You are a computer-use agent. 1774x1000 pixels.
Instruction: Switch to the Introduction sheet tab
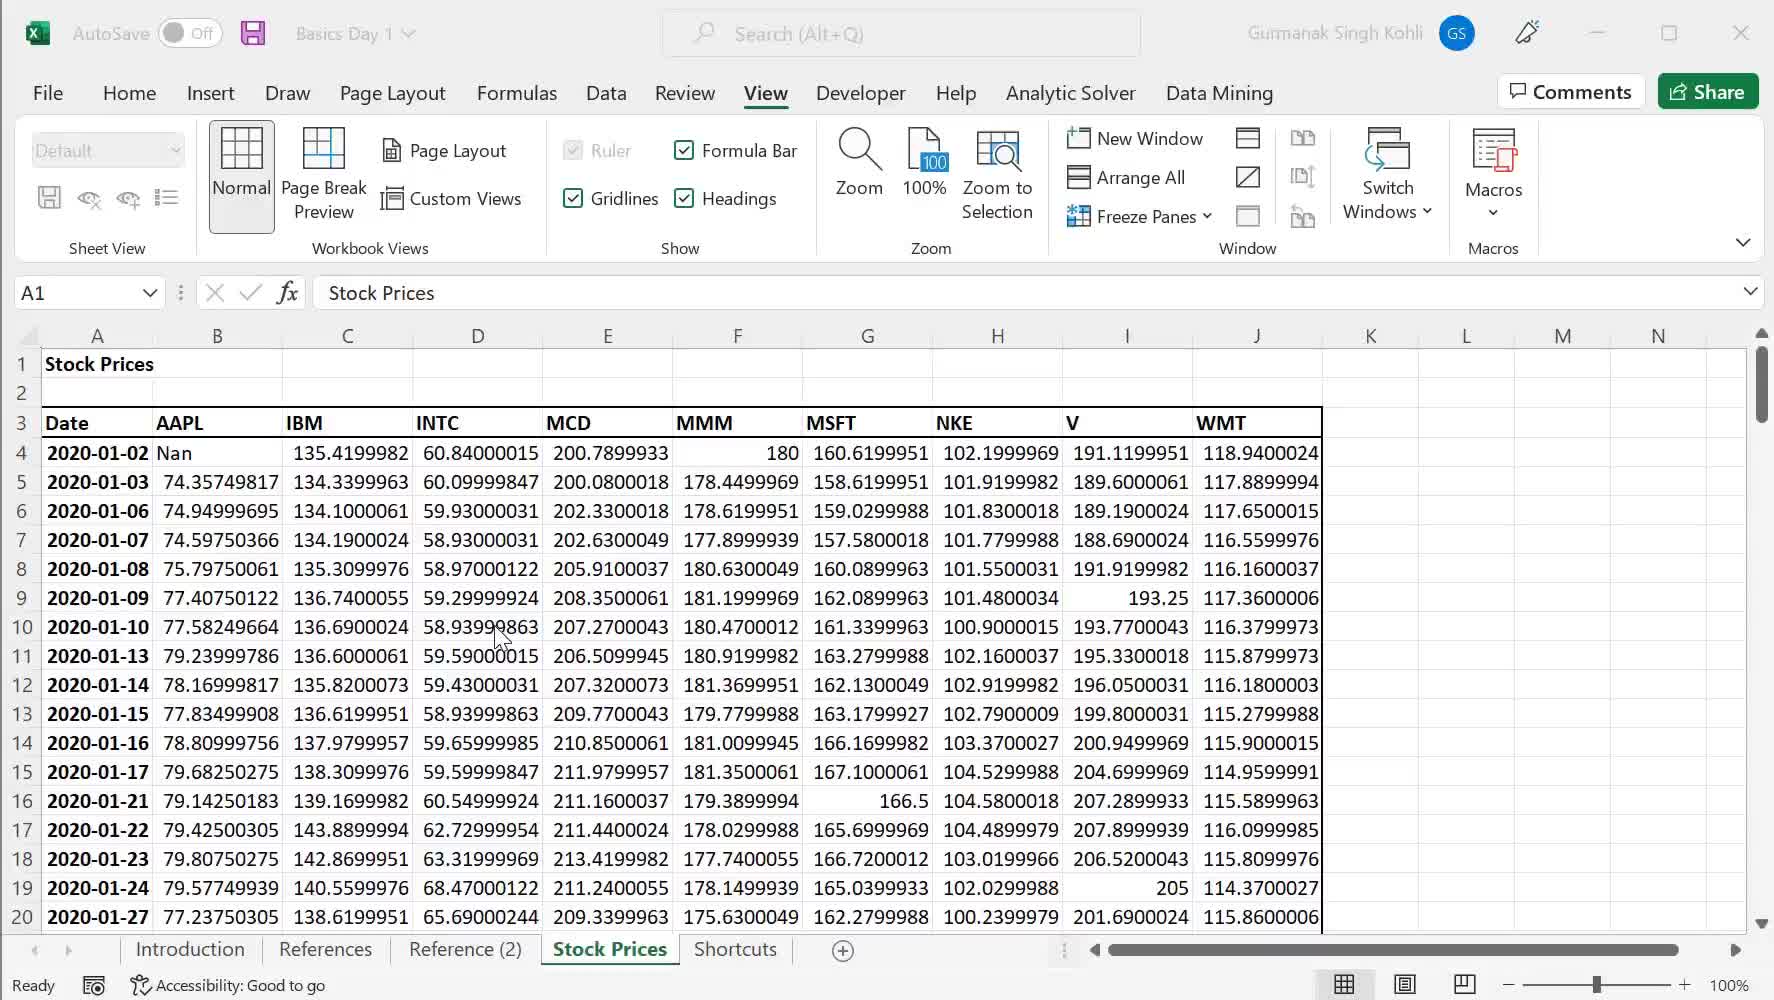point(190,949)
